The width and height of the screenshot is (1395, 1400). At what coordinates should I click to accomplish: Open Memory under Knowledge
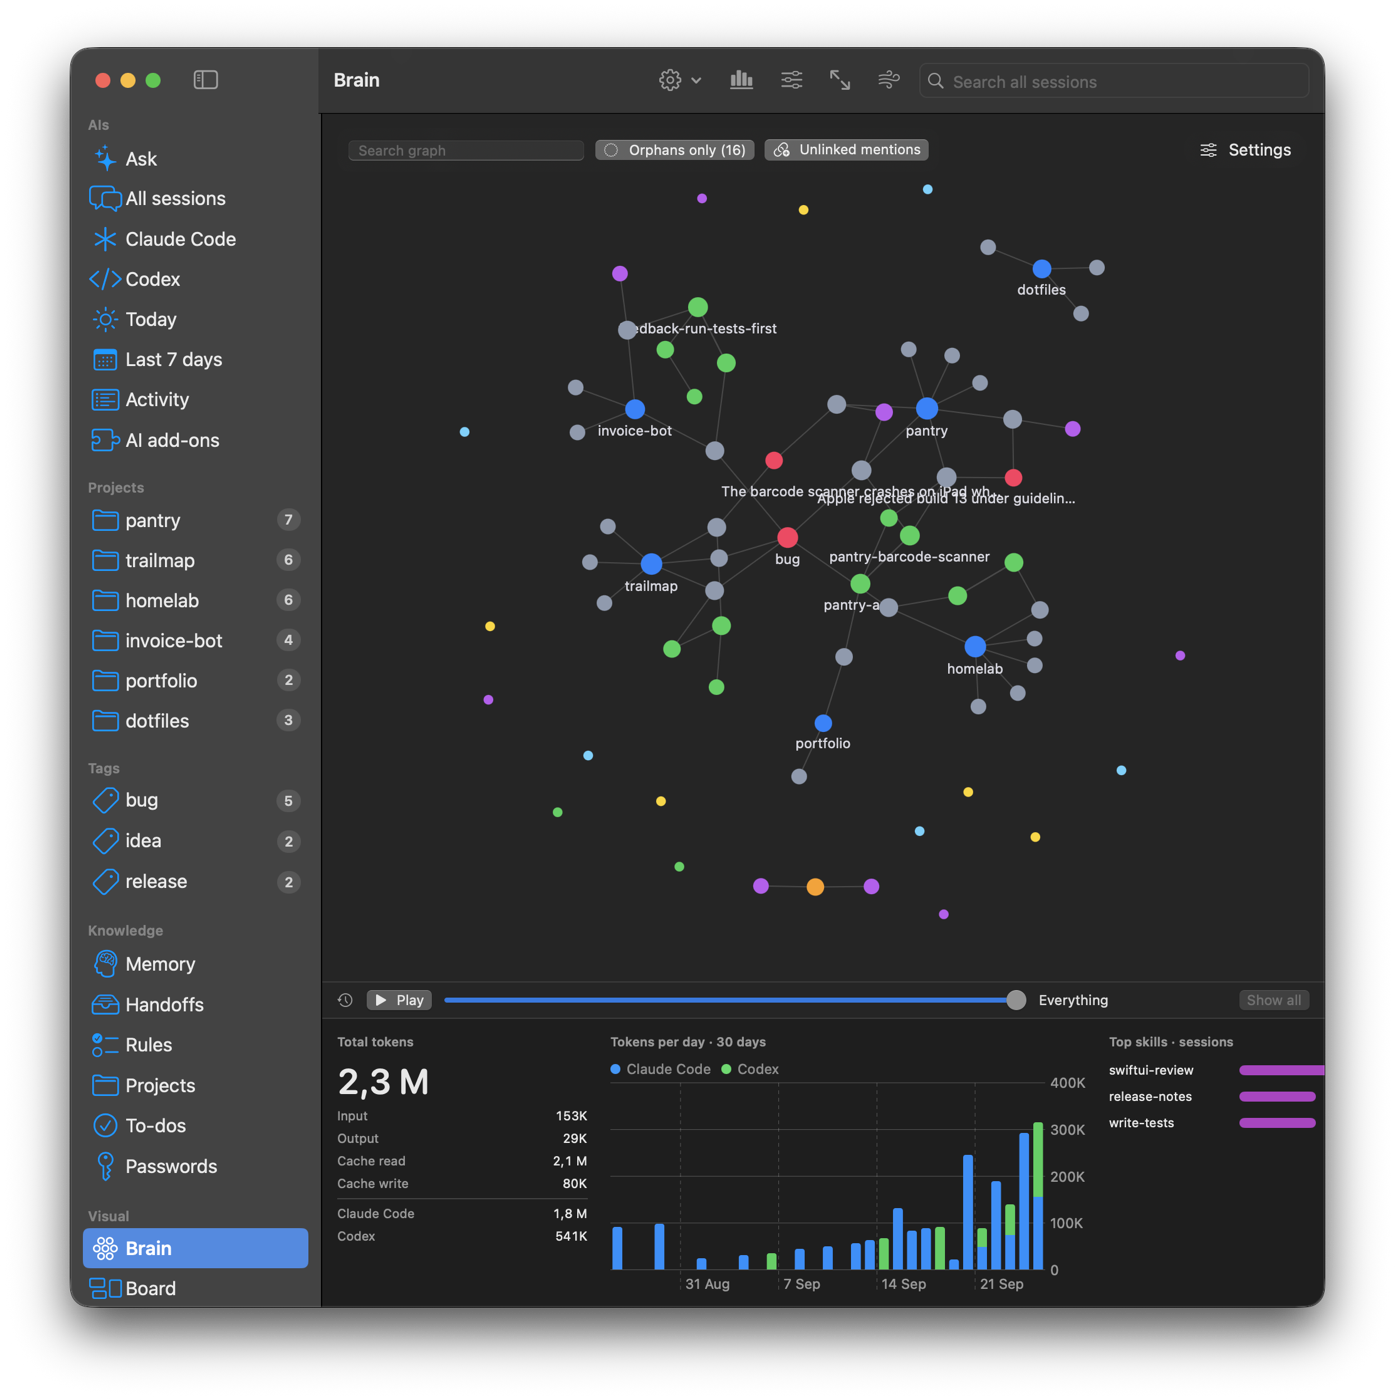tap(195, 964)
